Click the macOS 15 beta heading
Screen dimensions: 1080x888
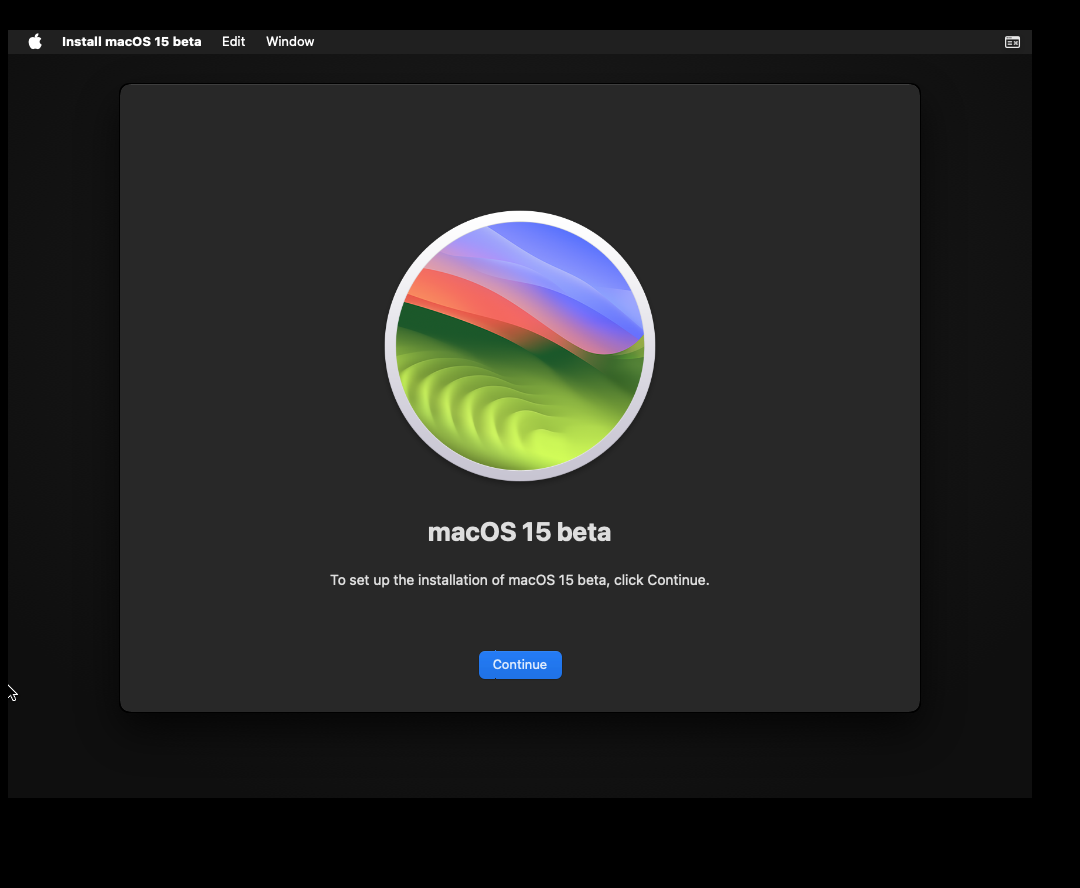(x=519, y=532)
